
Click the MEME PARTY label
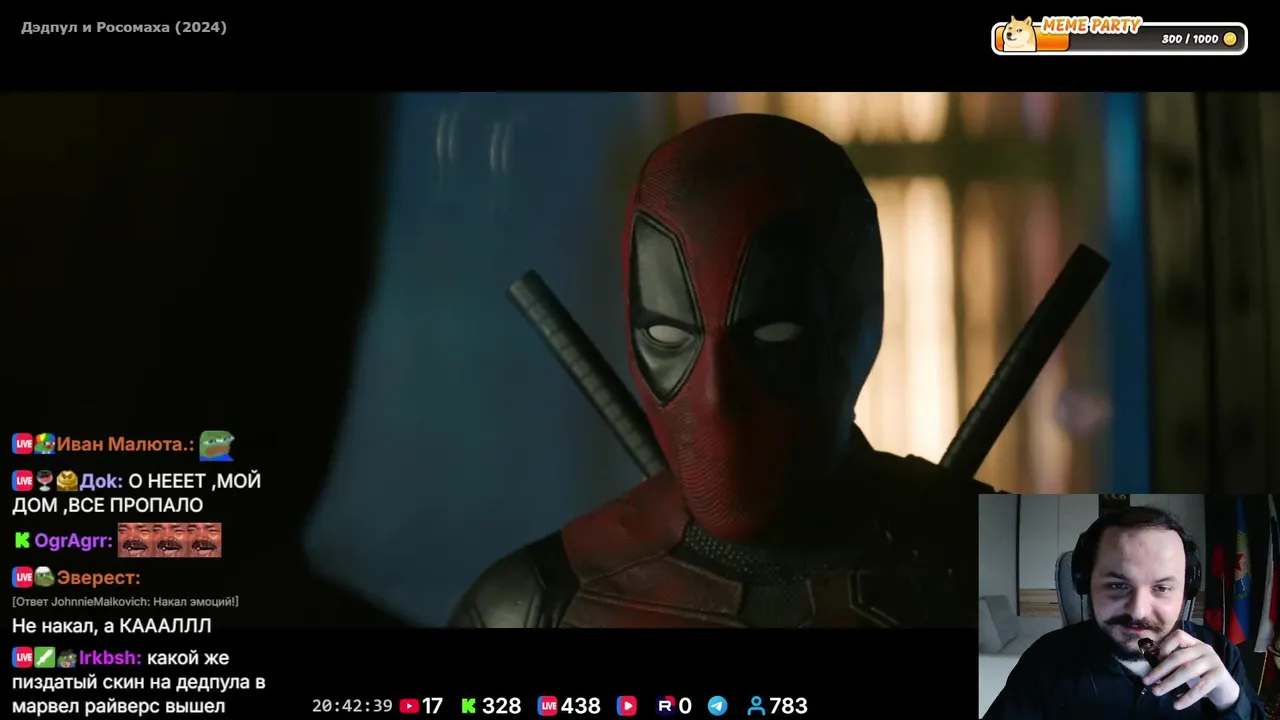pyautogui.click(x=1091, y=26)
